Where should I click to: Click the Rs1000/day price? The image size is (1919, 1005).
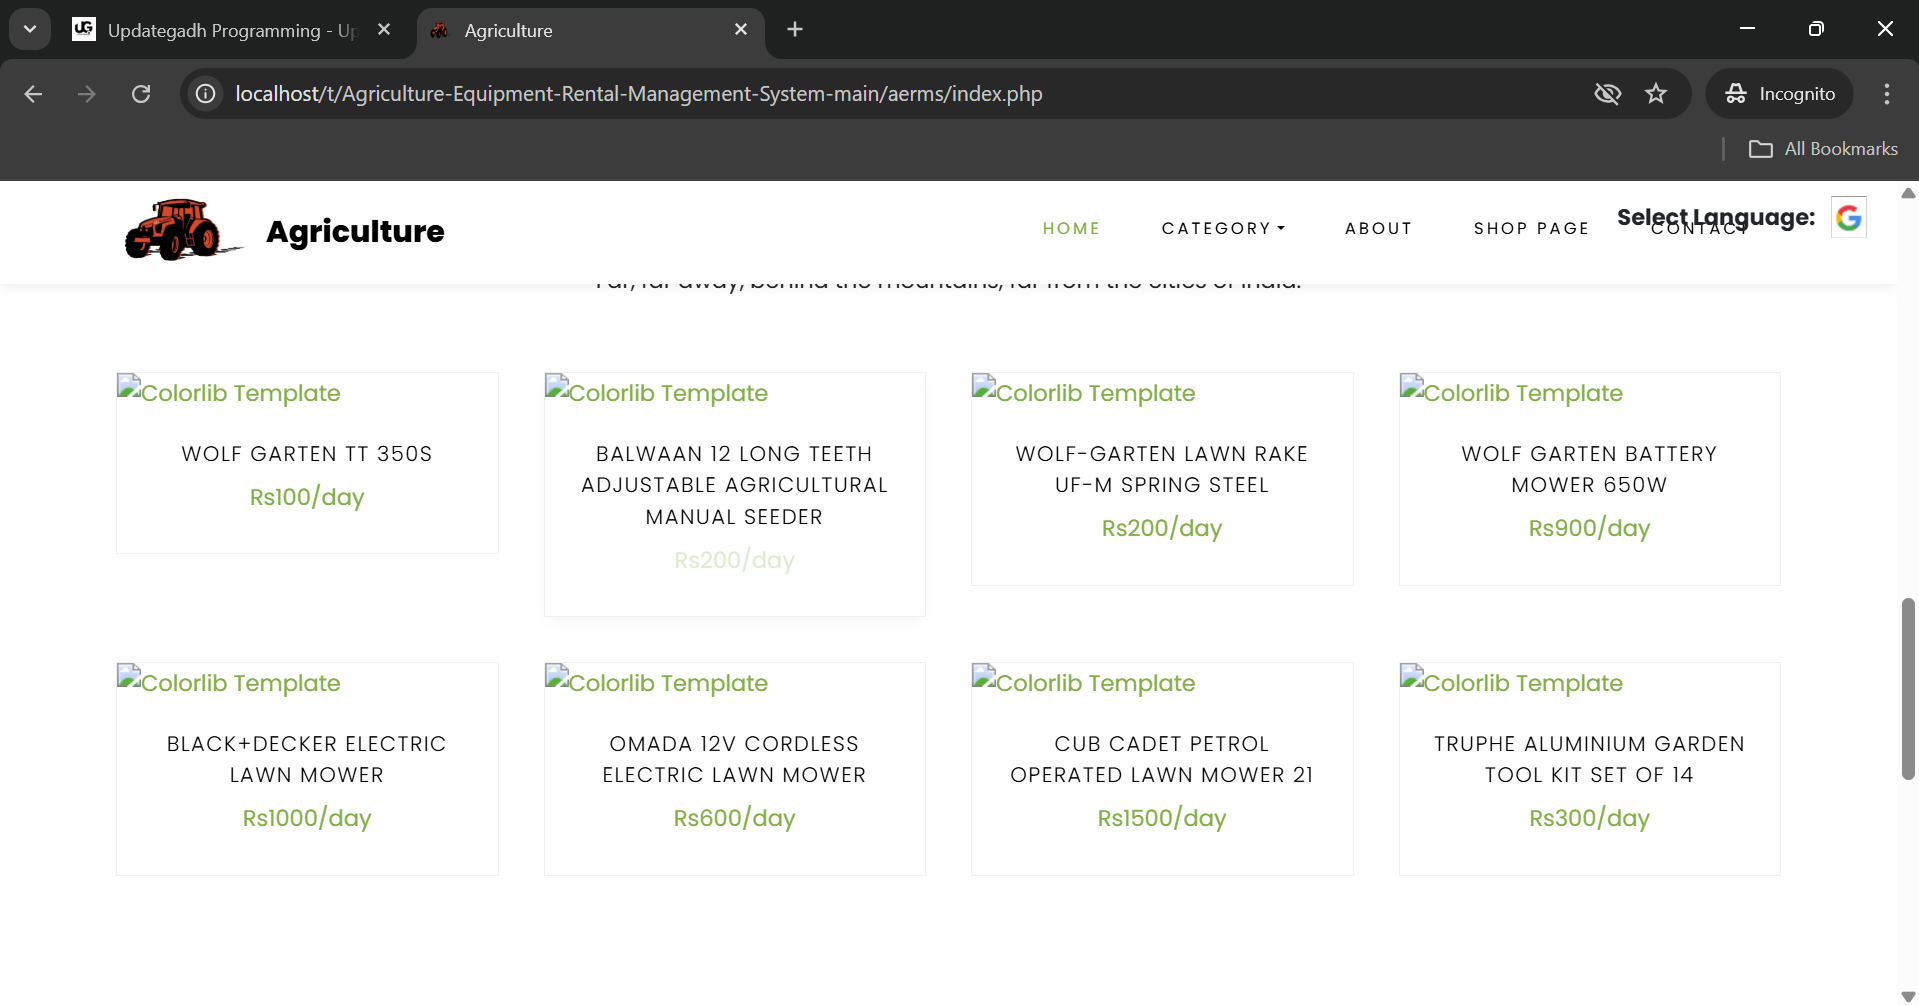[307, 818]
